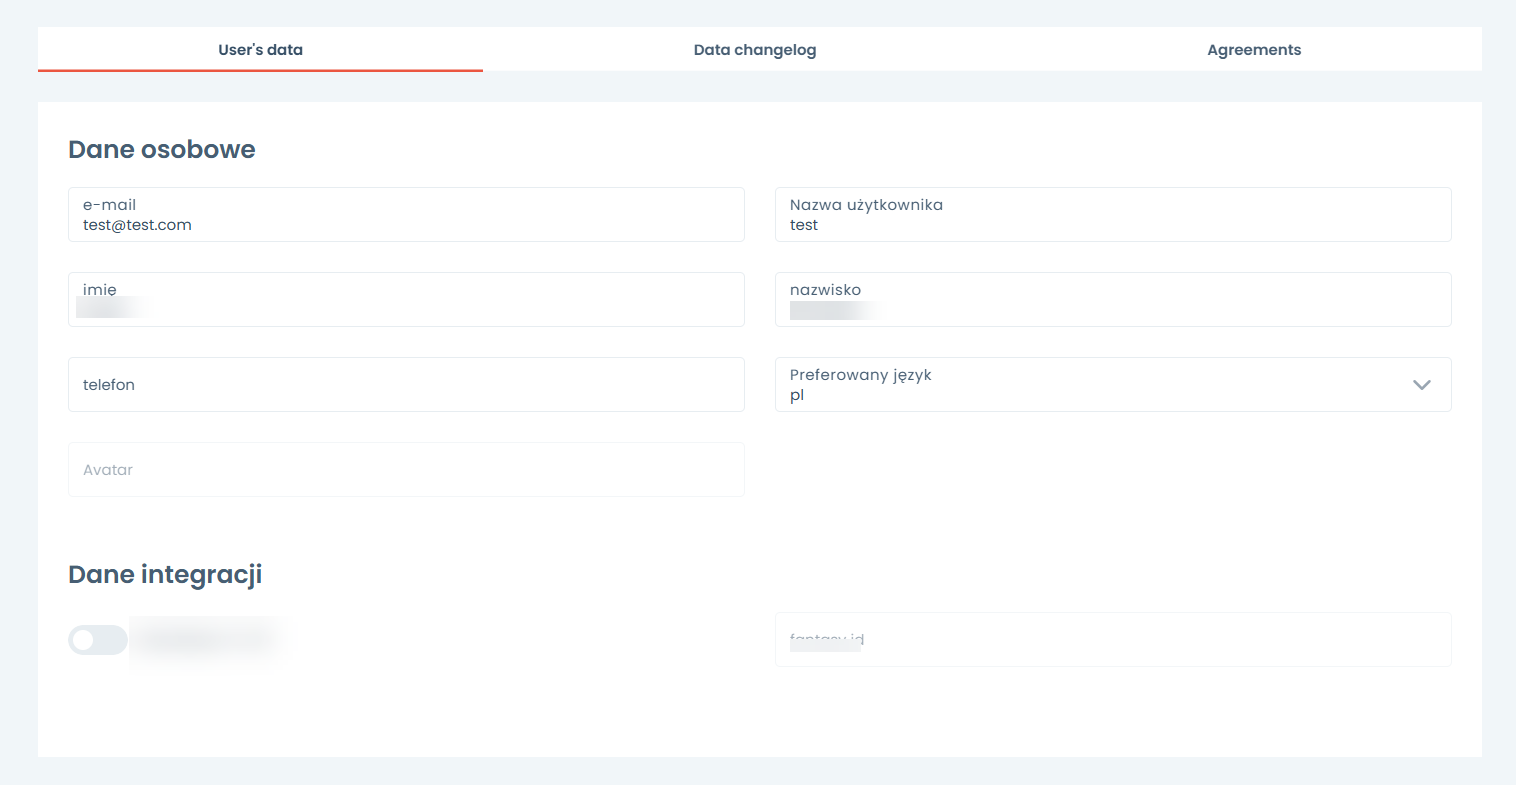Click the Avatar field
This screenshot has width=1516, height=785.
(406, 470)
